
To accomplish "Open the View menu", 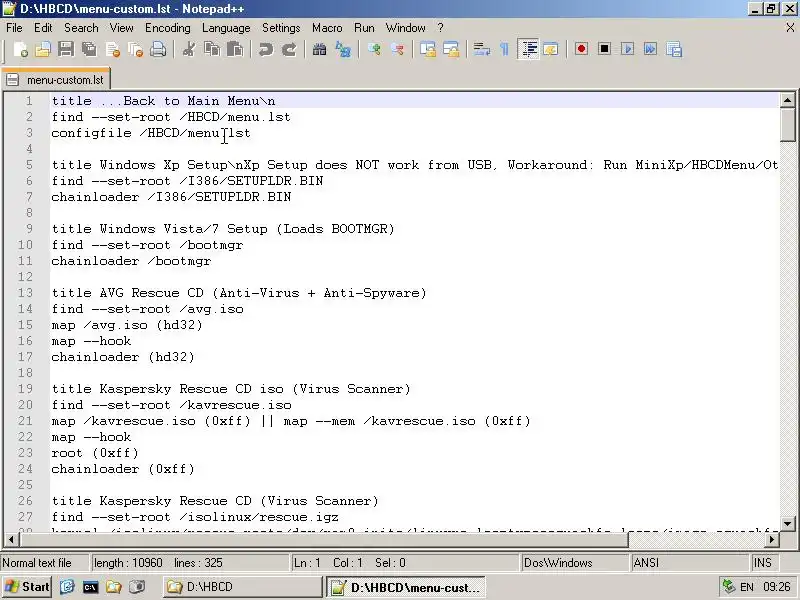I will 121,28.
